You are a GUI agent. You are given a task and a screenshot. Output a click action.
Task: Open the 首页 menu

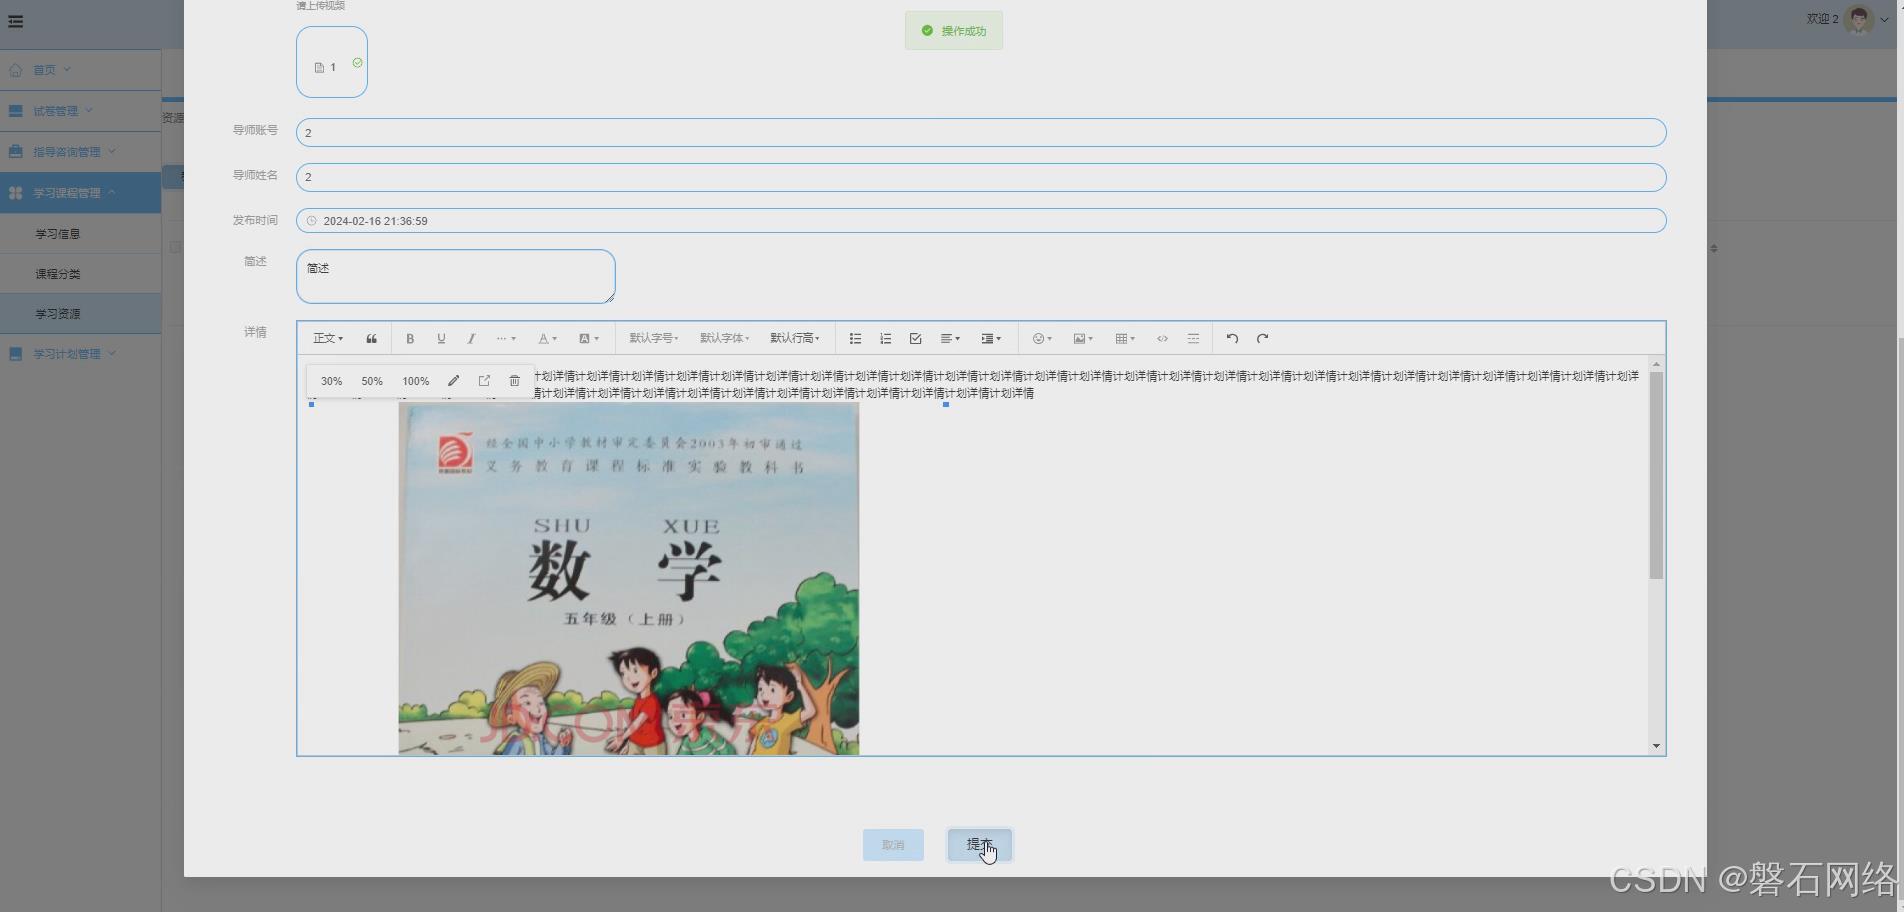[80, 70]
